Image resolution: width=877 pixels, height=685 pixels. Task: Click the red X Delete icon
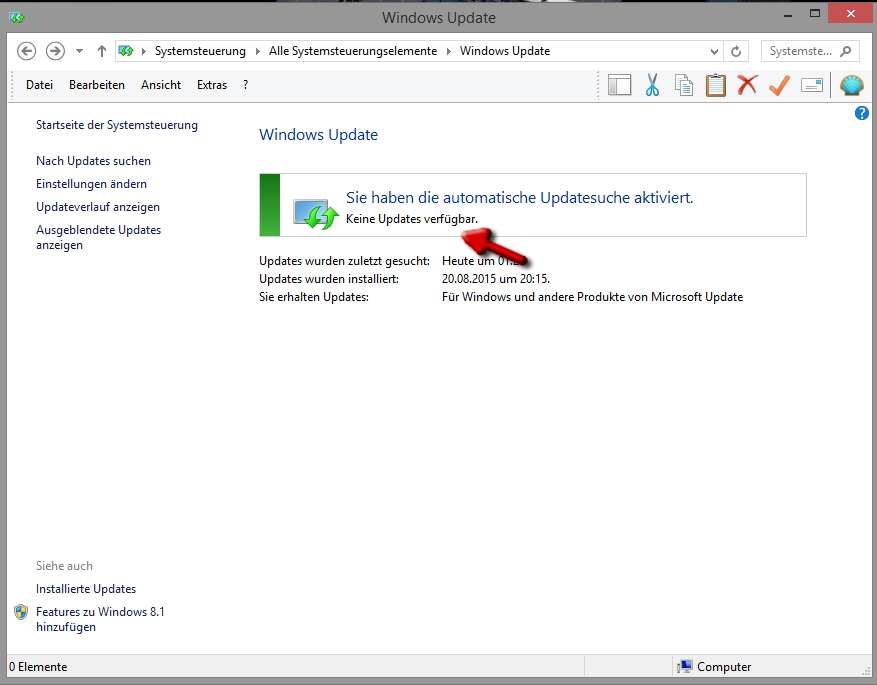pyautogui.click(x=747, y=86)
